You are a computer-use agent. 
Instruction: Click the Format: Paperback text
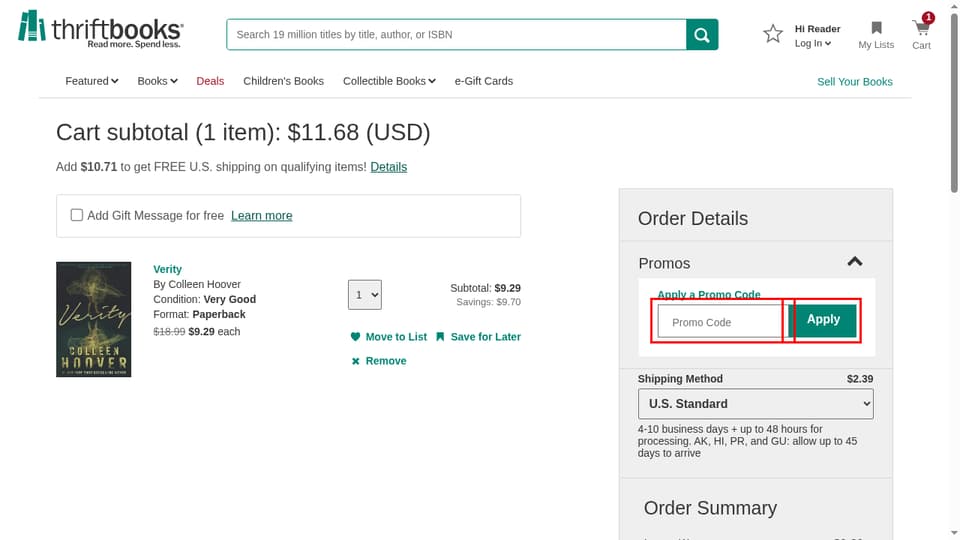199,314
